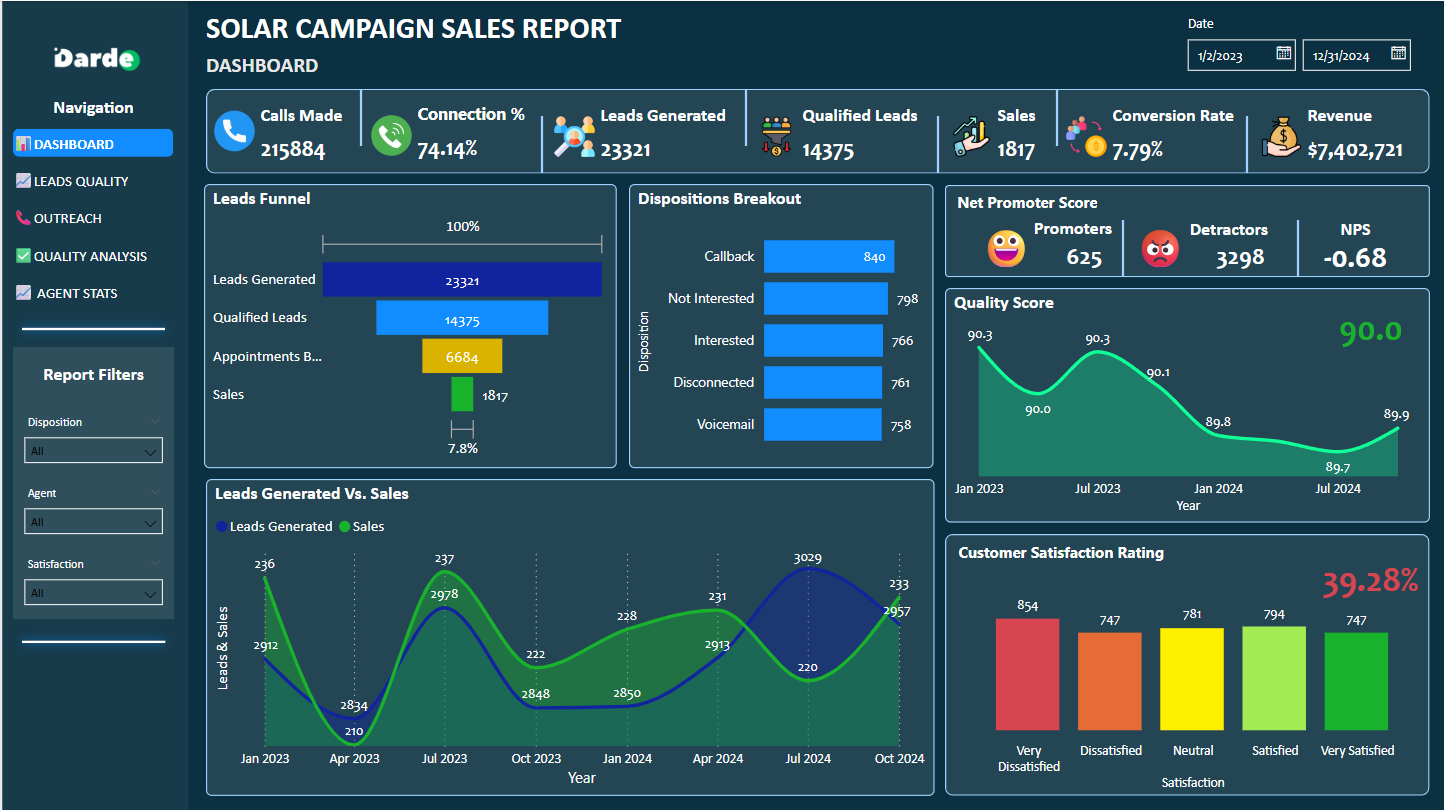Open end date calendar picker icon
The image size is (1444, 811).
tap(1398, 54)
